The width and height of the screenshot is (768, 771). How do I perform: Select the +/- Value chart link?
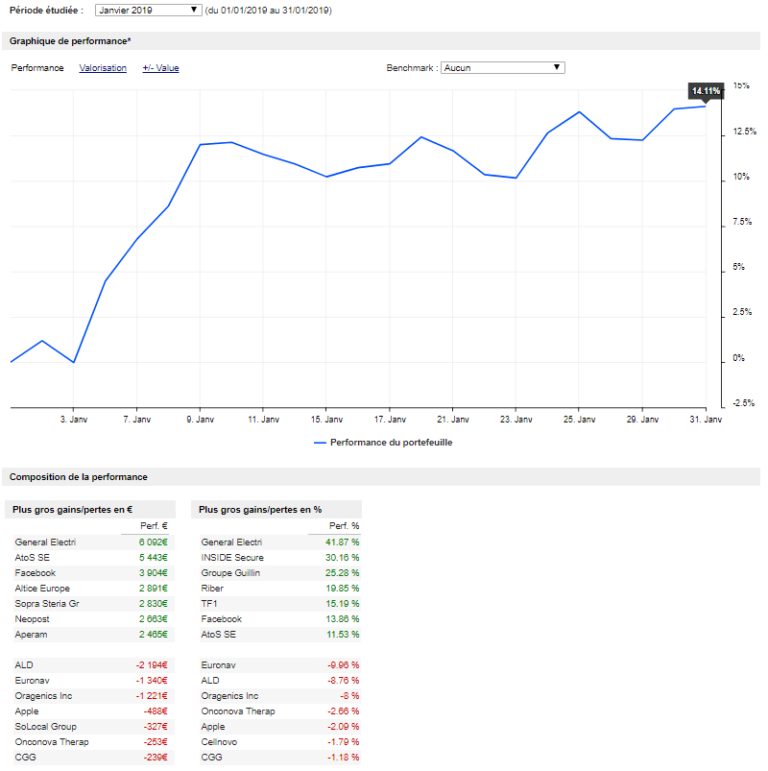(x=160, y=68)
